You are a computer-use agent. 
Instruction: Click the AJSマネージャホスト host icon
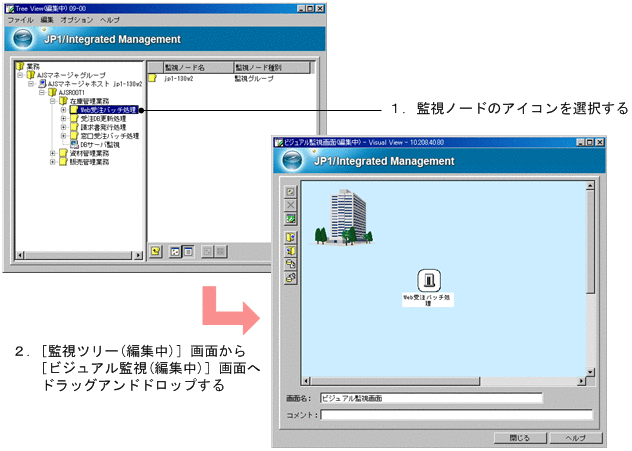pyautogui.click(x=42, y=84)
